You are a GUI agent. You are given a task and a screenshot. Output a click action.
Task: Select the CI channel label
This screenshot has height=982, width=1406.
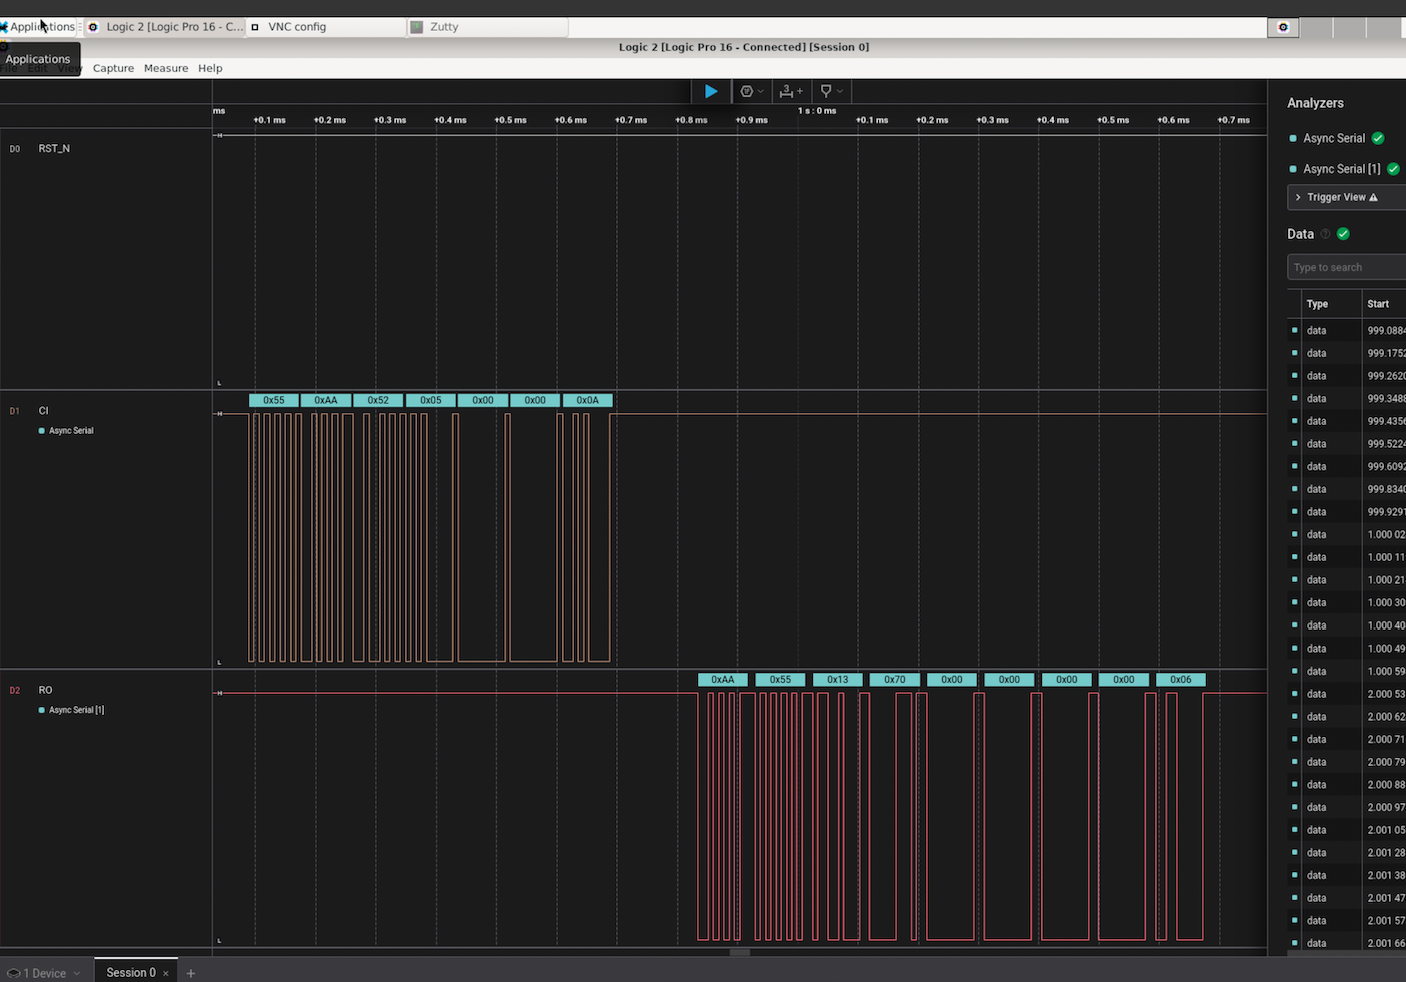click(43, 410)
